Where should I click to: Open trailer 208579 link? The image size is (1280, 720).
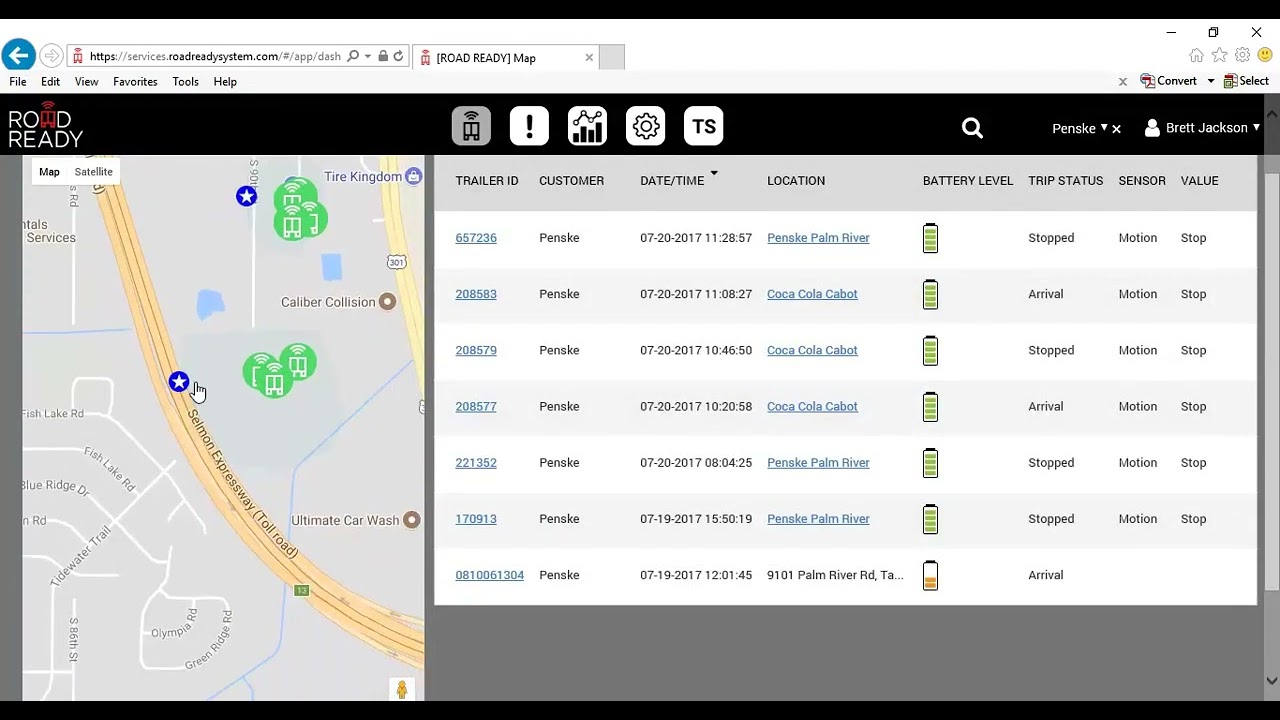coord(476,350)
